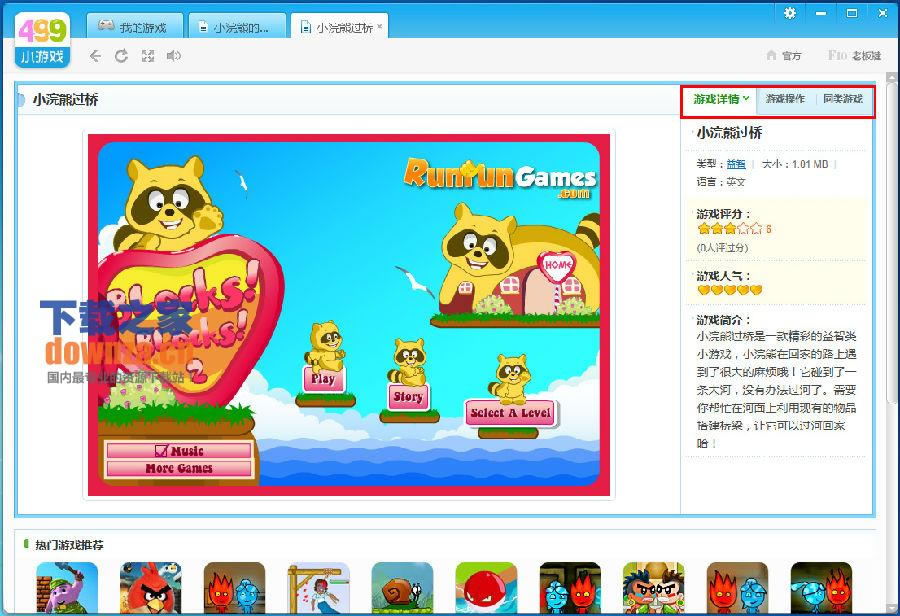Viewport: 900px width, 616px height.
Task: Open the snail game thumbnail
Action: point(402,589)
